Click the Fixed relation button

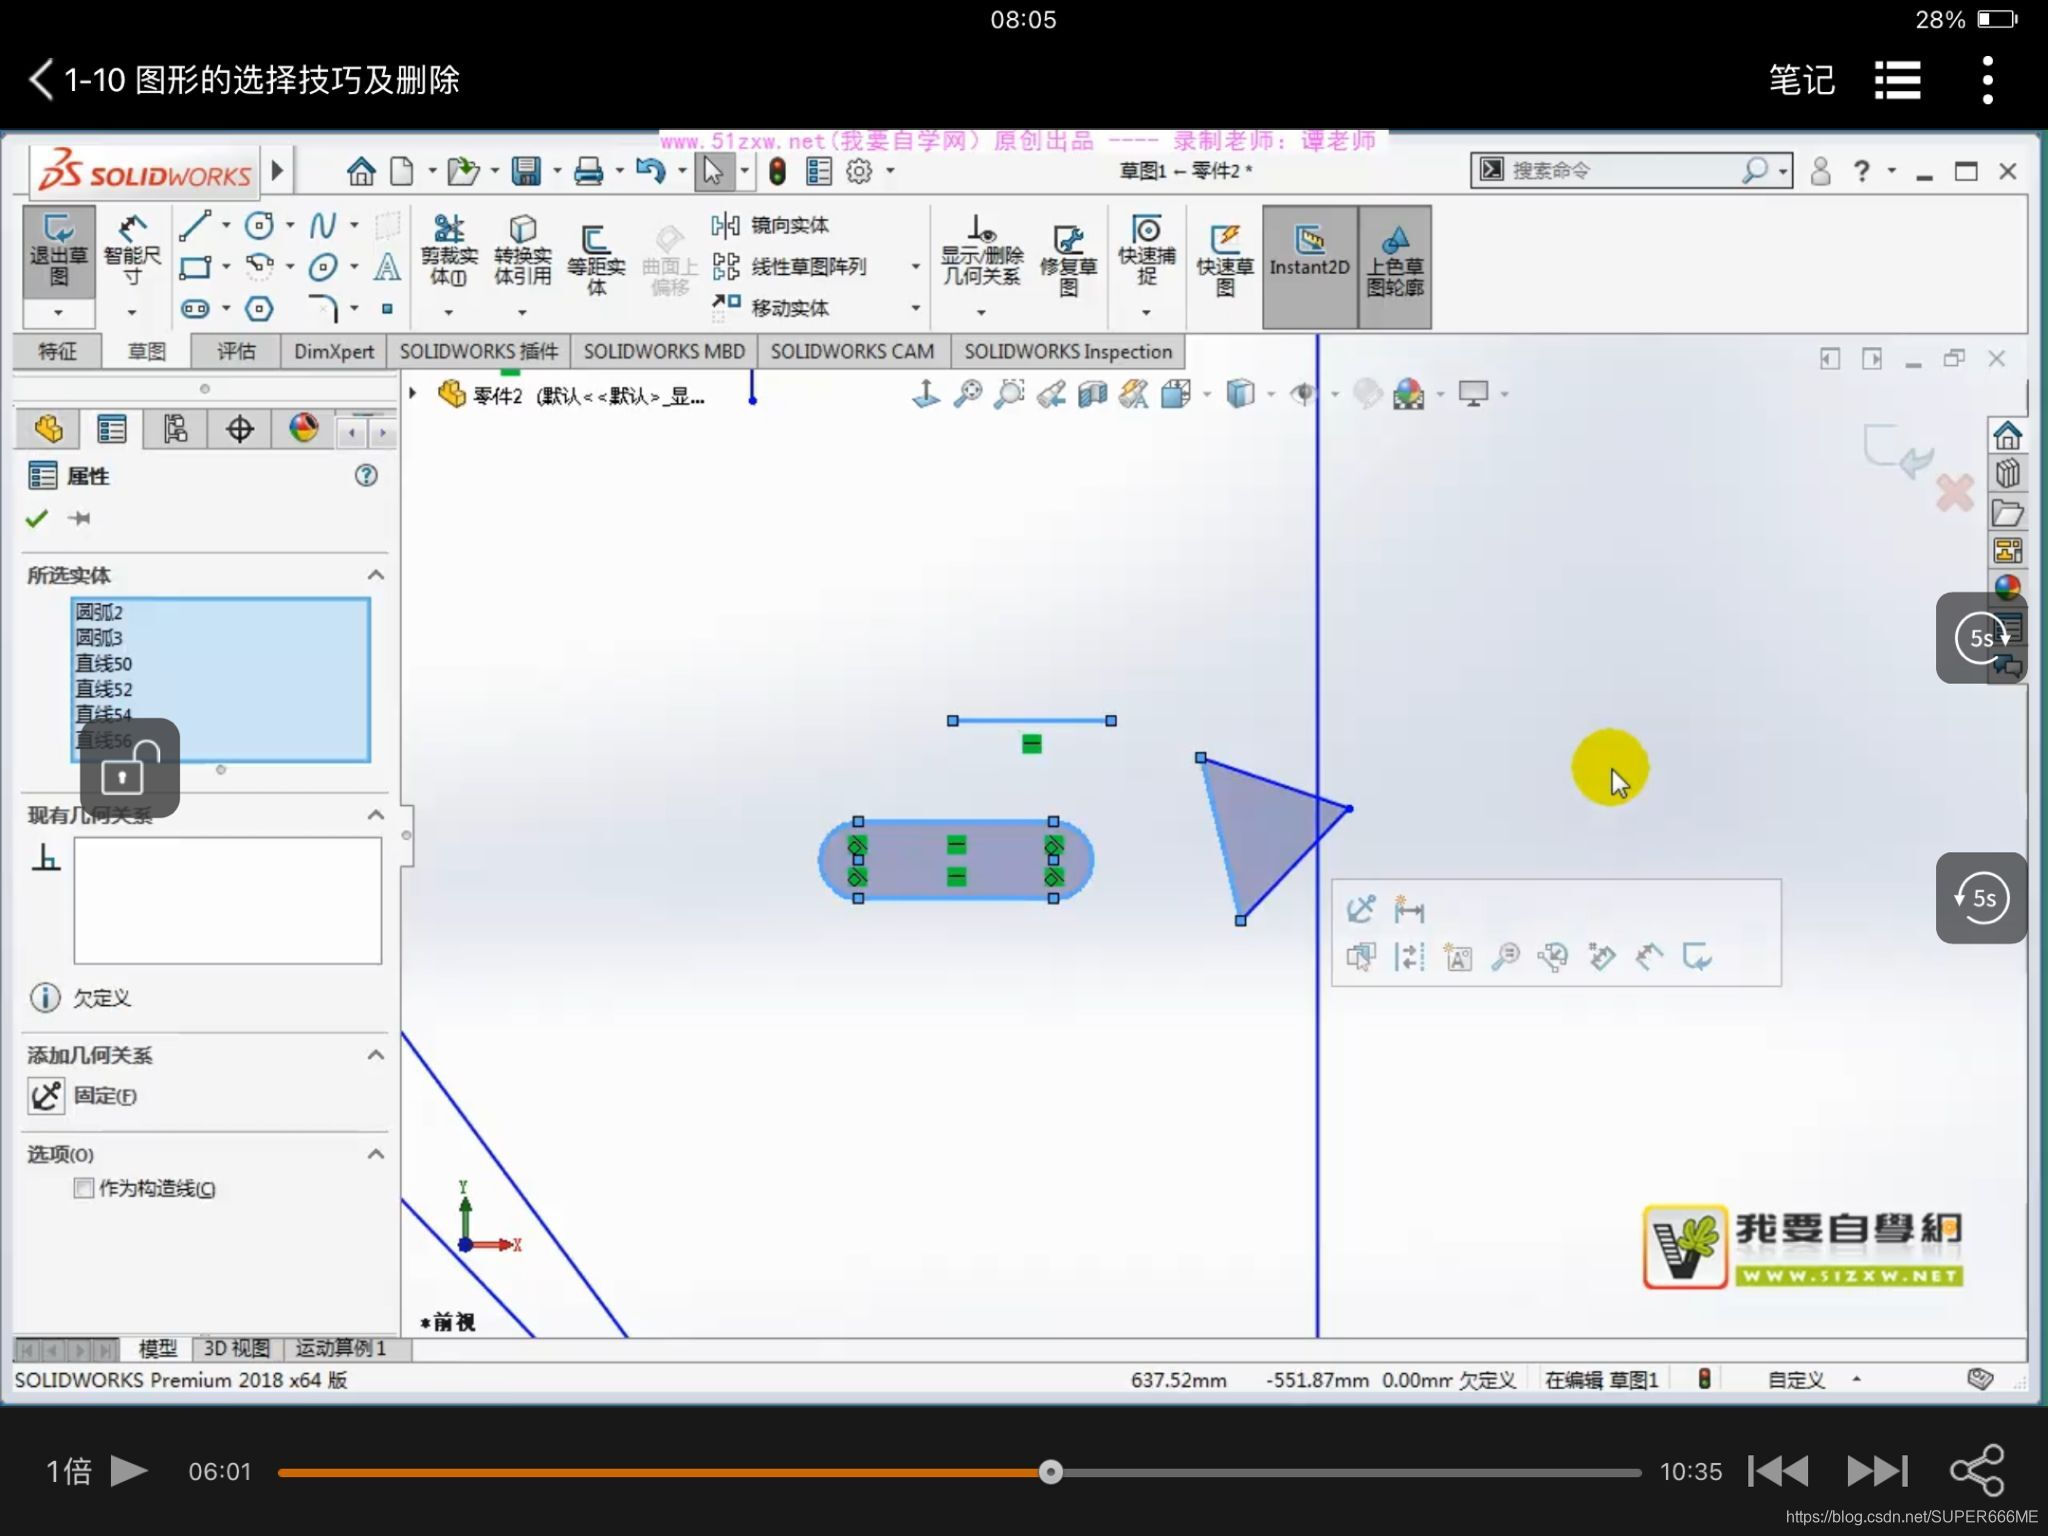[x=47, y=1096]
